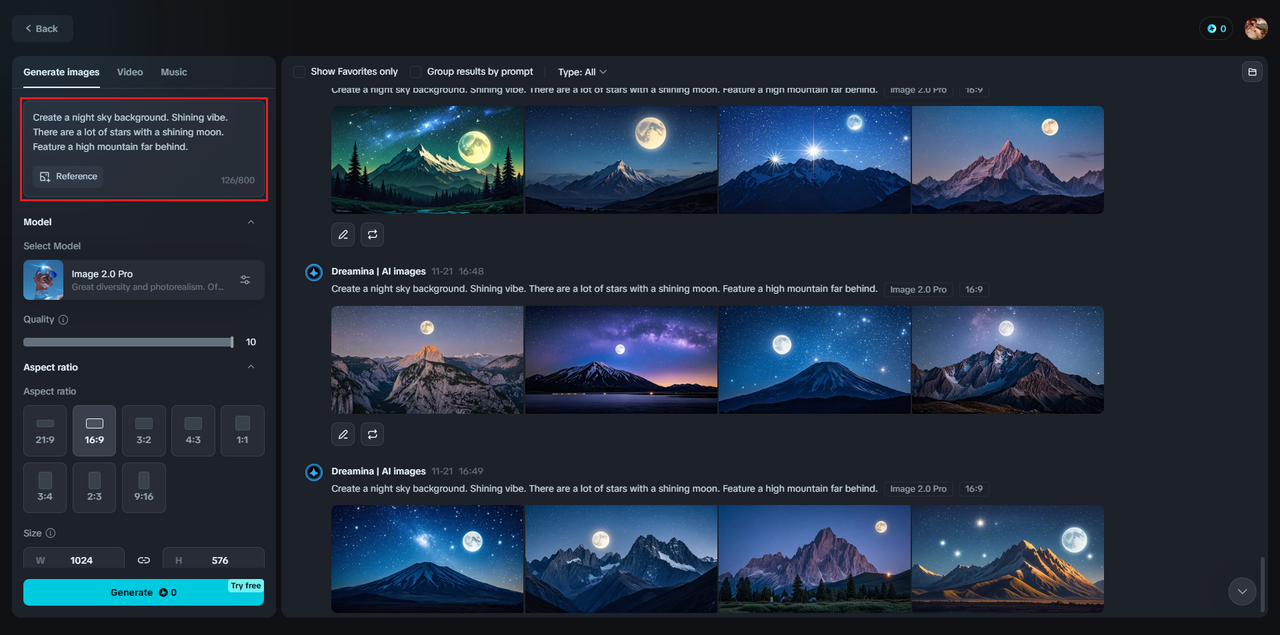This screenshot has width=1280, height=635.
Task: Adjust the Quality slider handle
Action: click(x=232, y=342)
